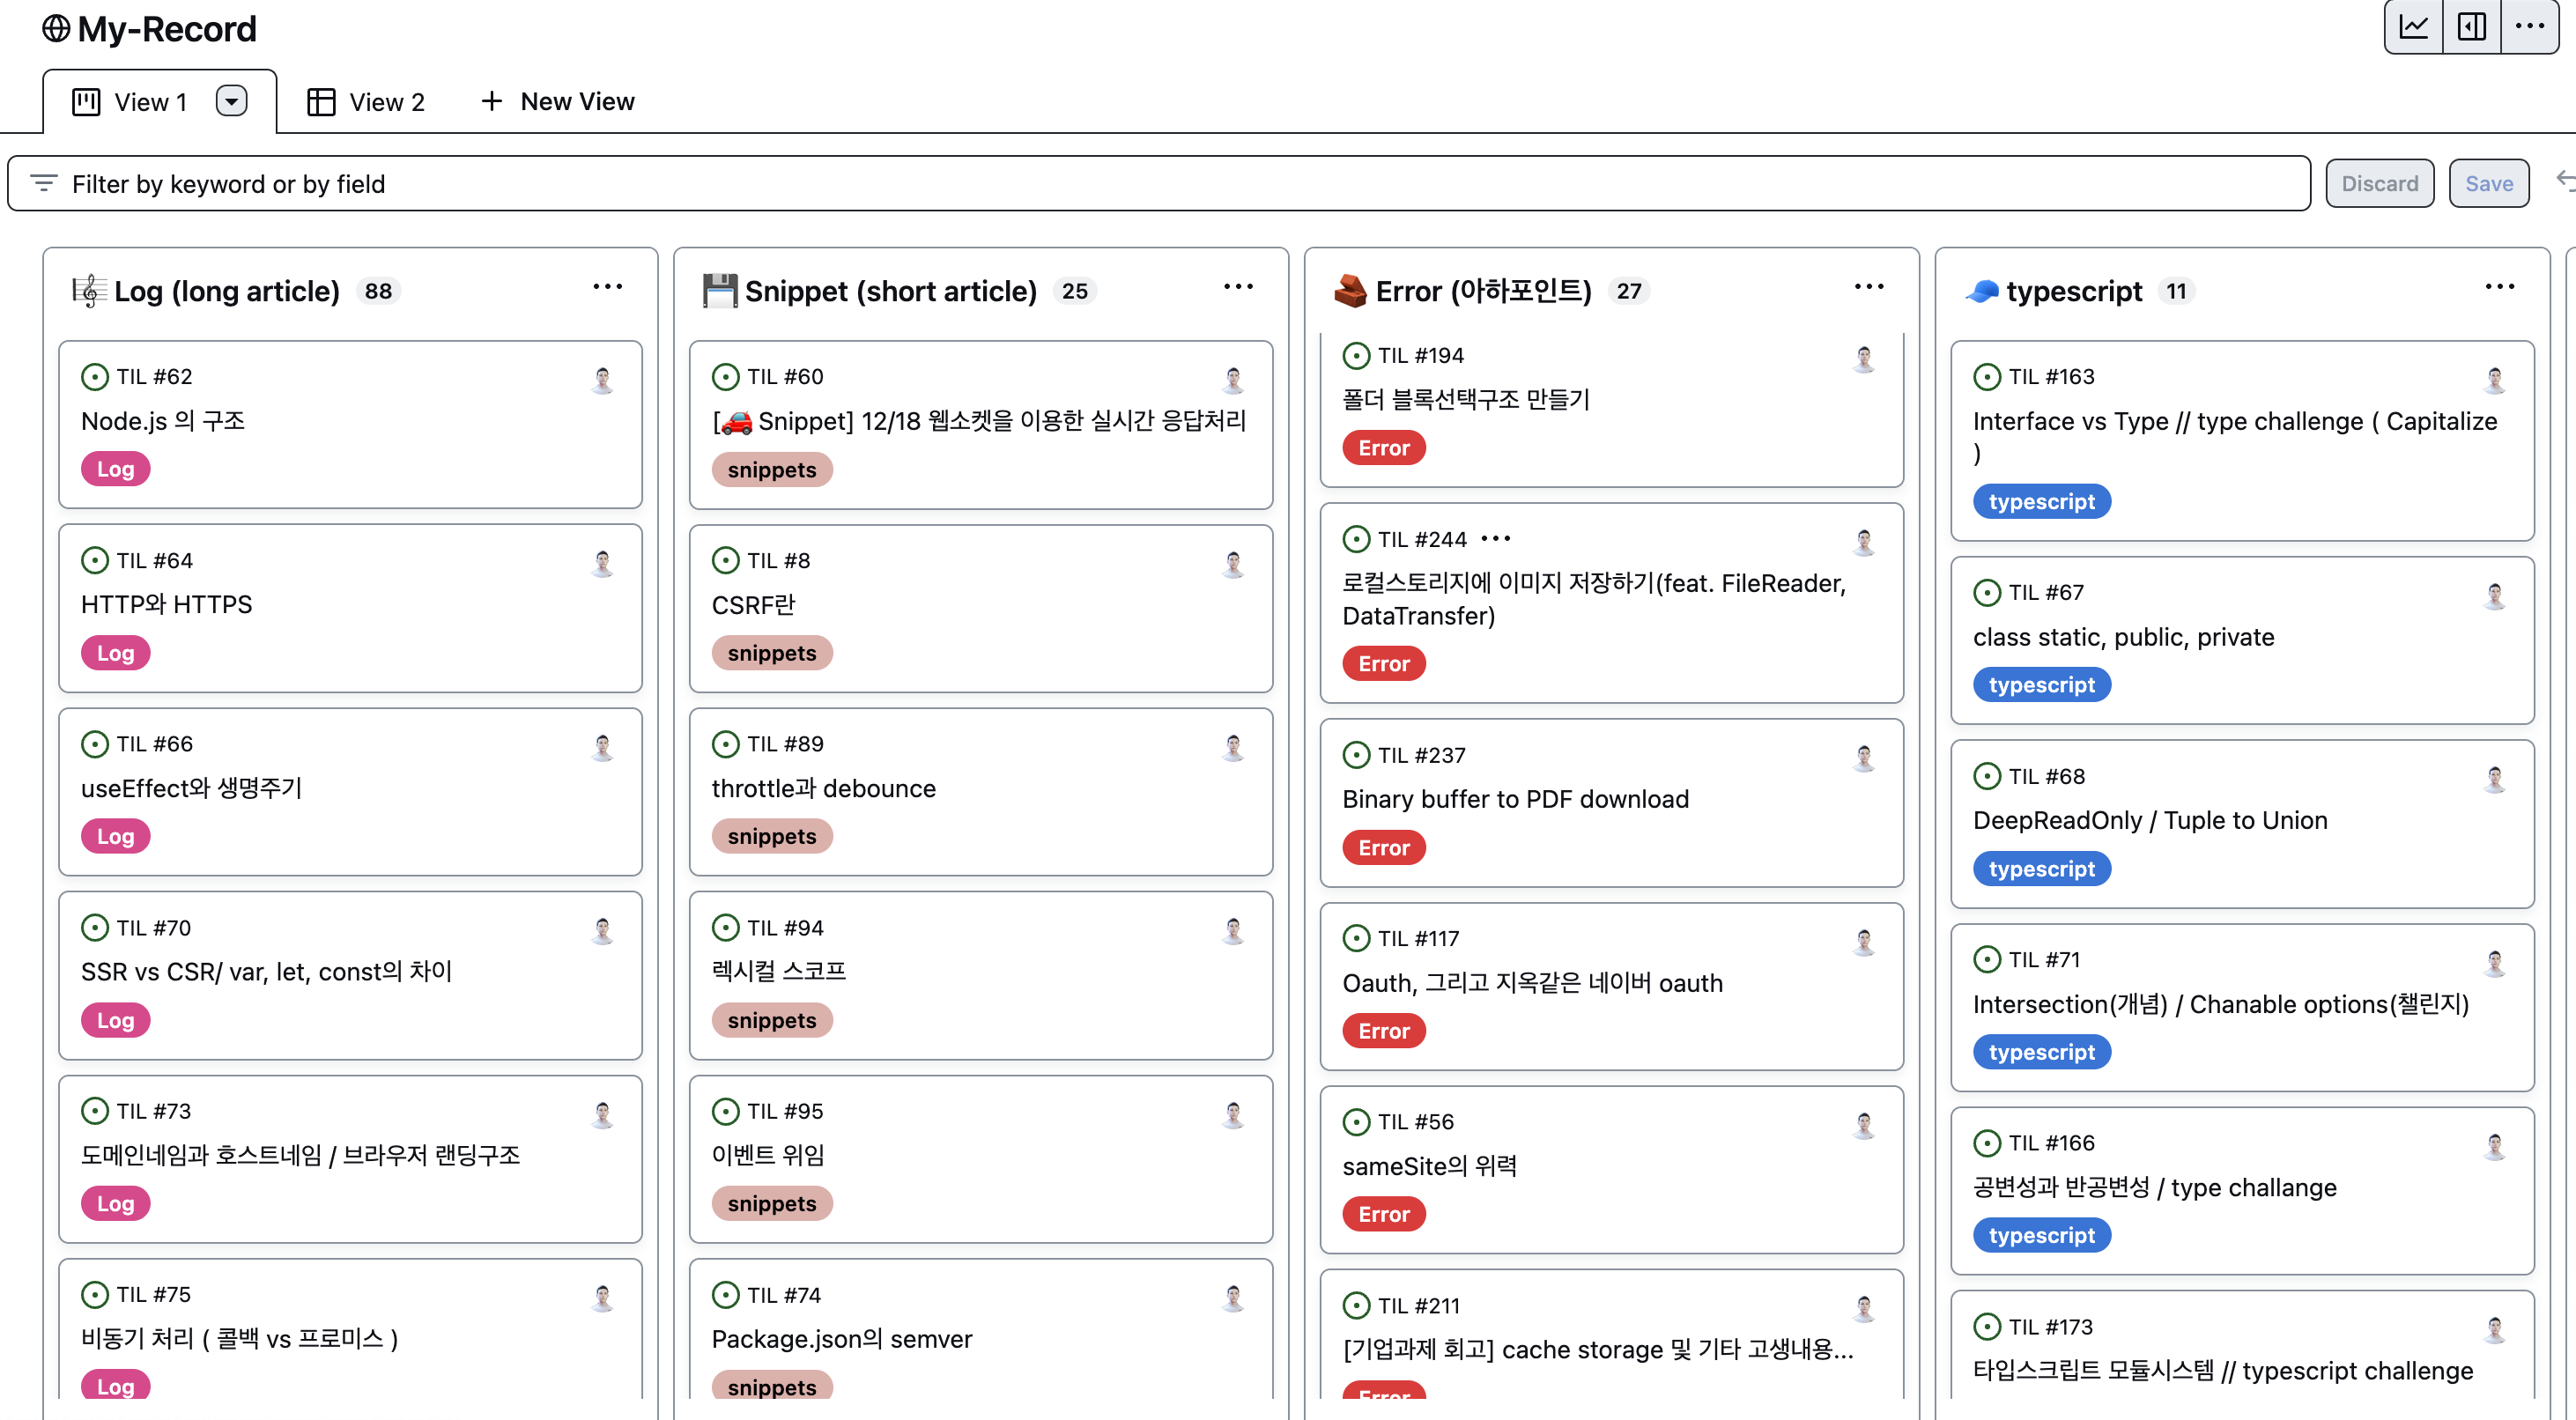Toggle the side panel layout icon
Image resolution: width=2576 pixels, height=1420 pixels.
click(2471, 27)
